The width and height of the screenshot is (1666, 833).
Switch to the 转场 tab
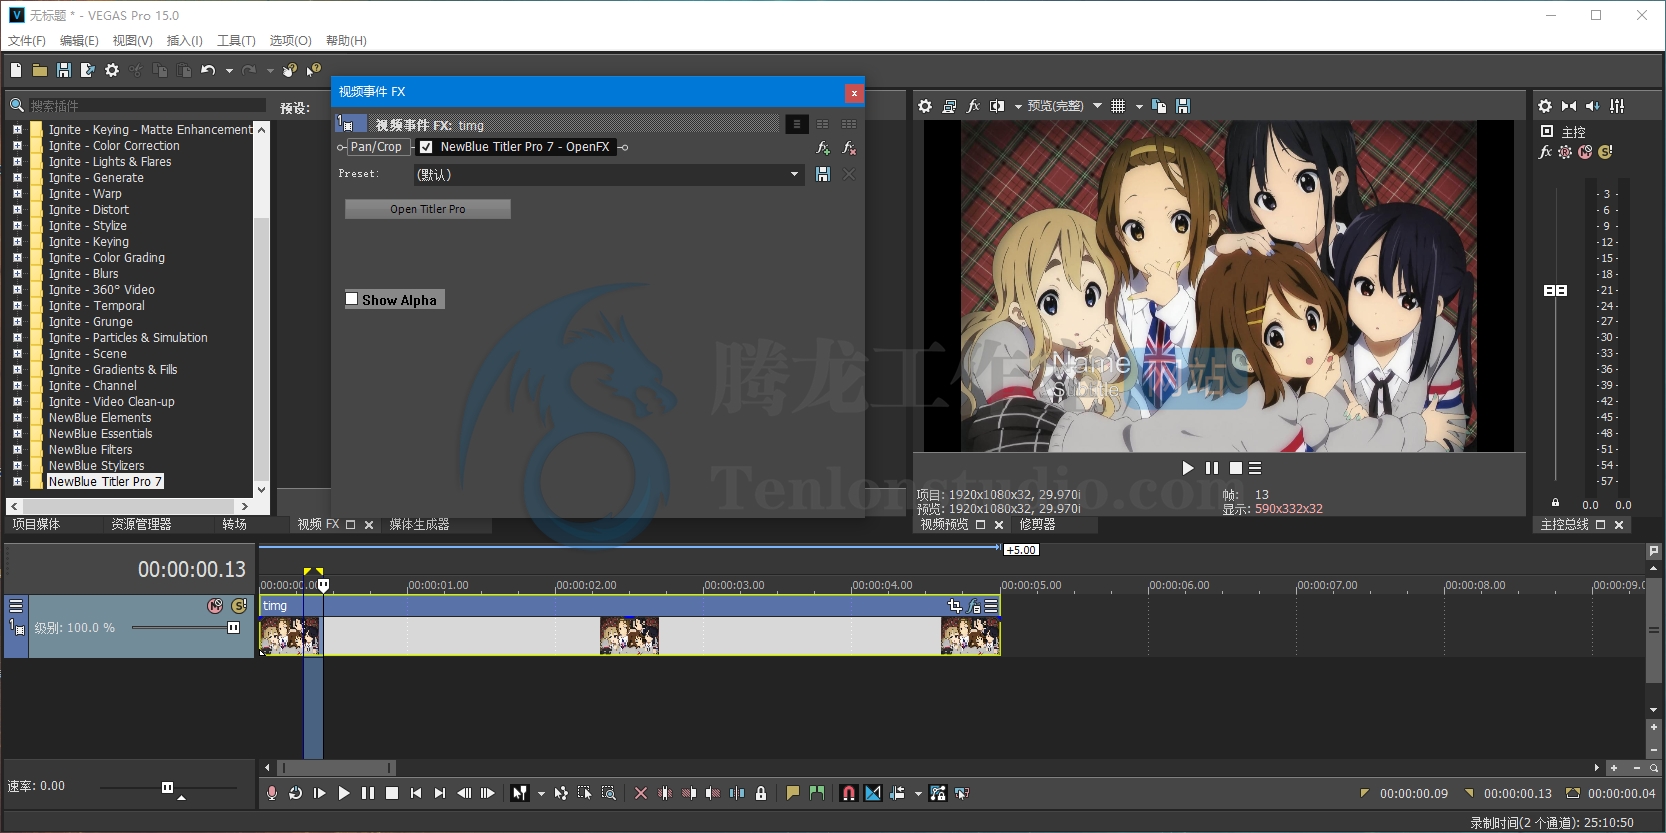click(x=234, y=525)
